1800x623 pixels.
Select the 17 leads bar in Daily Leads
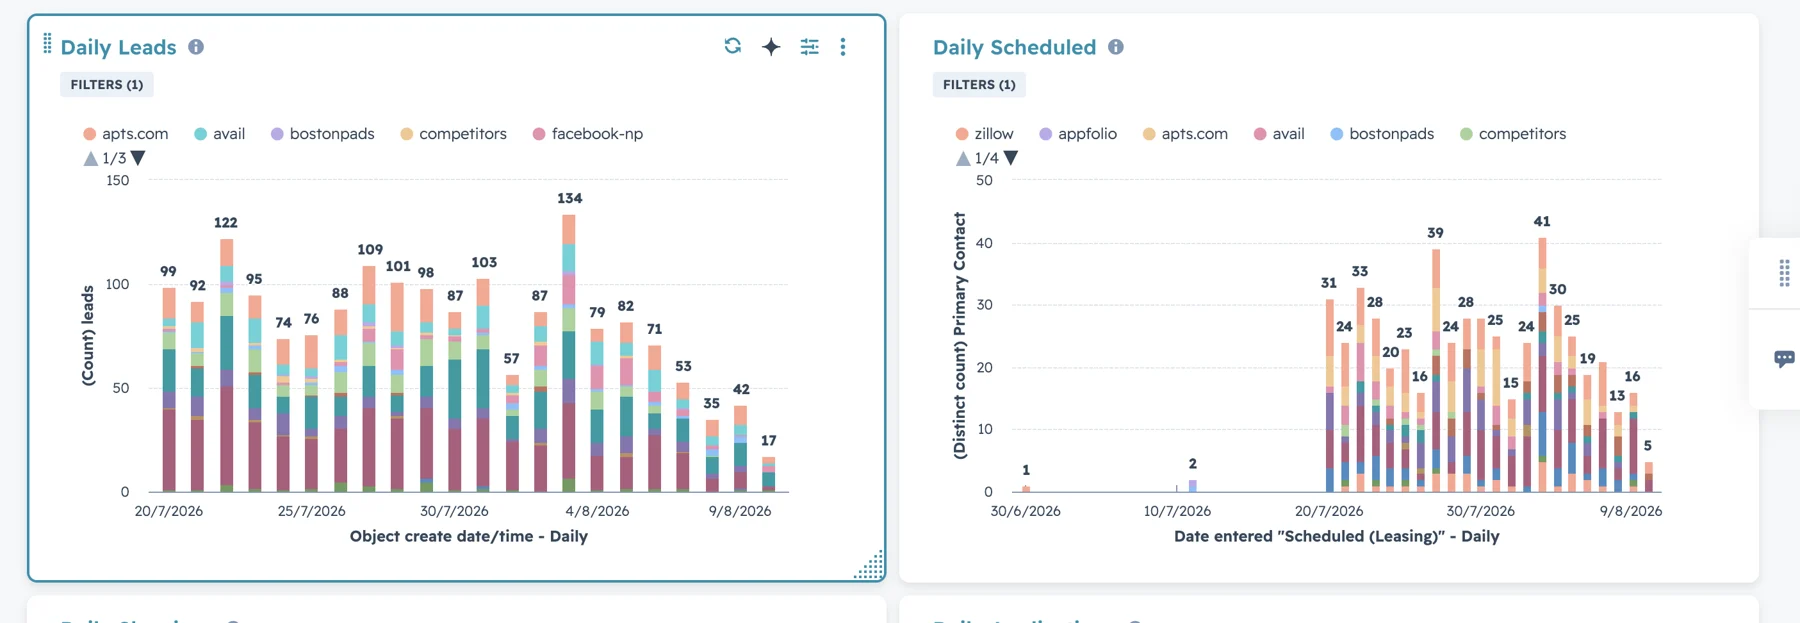768,474
